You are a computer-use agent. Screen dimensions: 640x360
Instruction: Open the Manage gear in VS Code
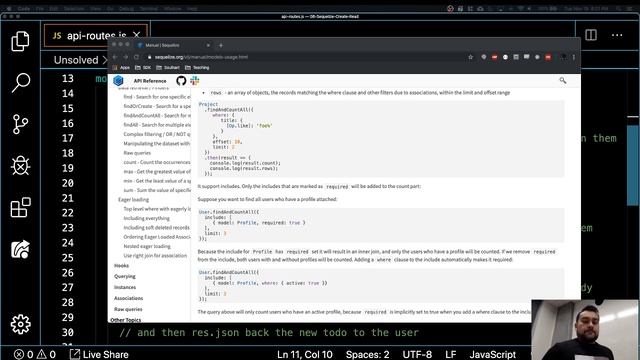pyautogui.click(x=20, y=324)
